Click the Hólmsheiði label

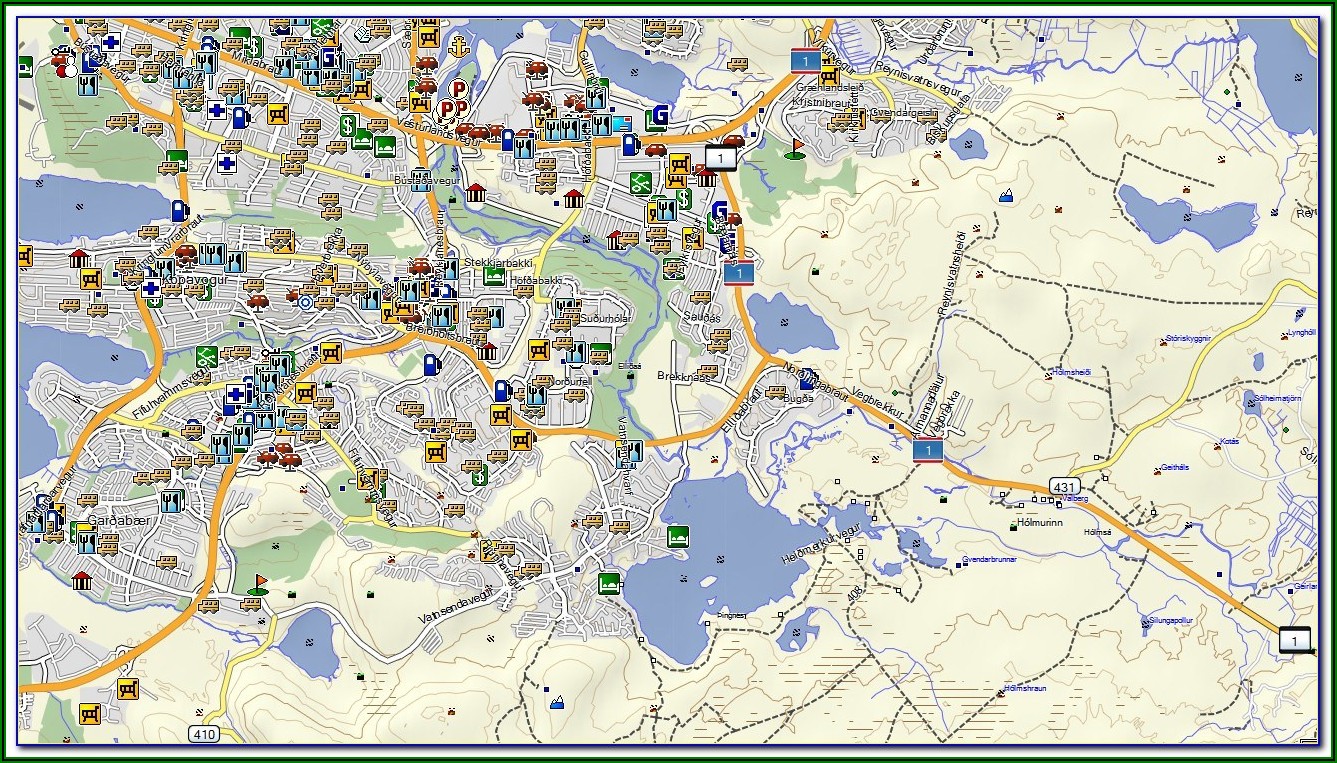pyautogui.click(x=1071, y=372)
